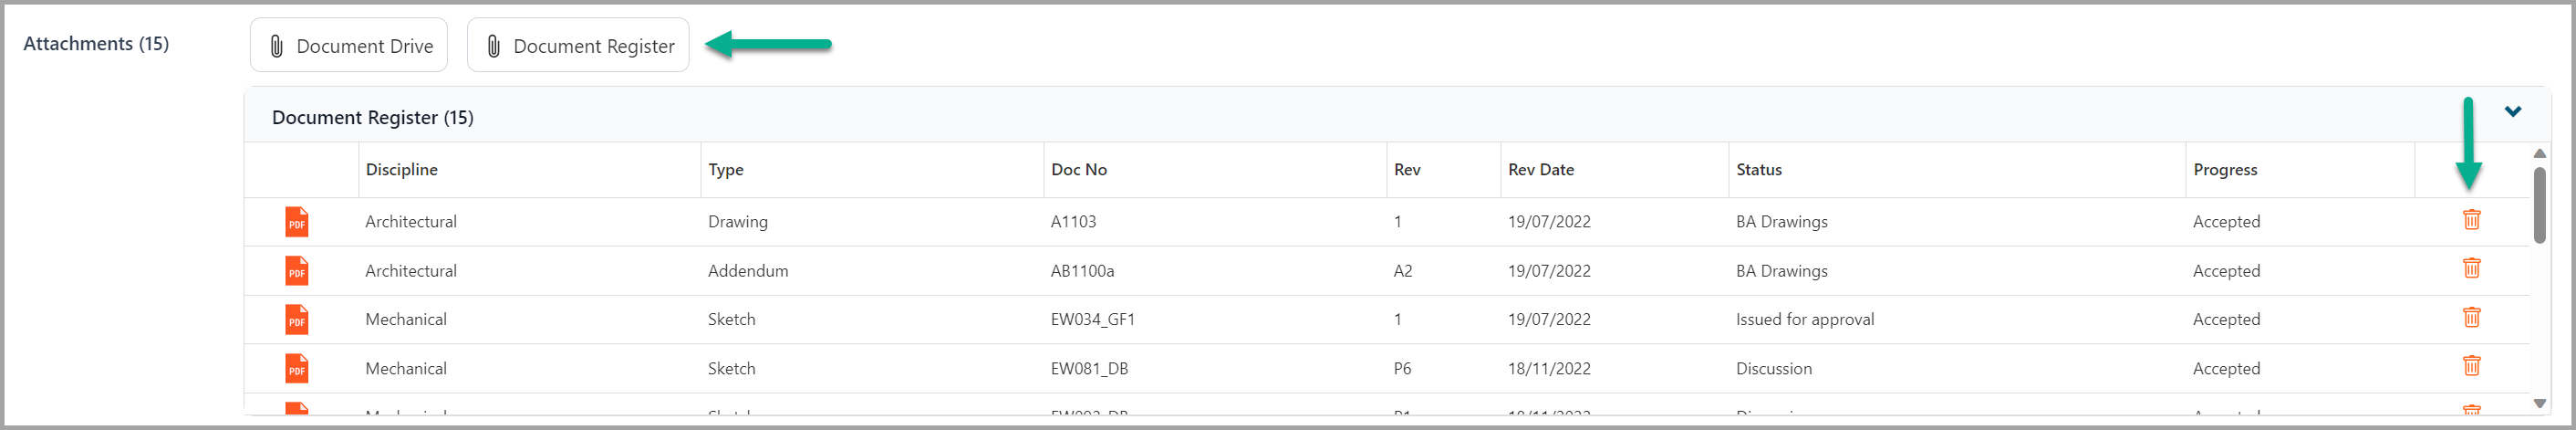The height and width of the screenshot is (430, 2576).
Task: Remove the AB1100a addendum attachment
Action: 2471,268
